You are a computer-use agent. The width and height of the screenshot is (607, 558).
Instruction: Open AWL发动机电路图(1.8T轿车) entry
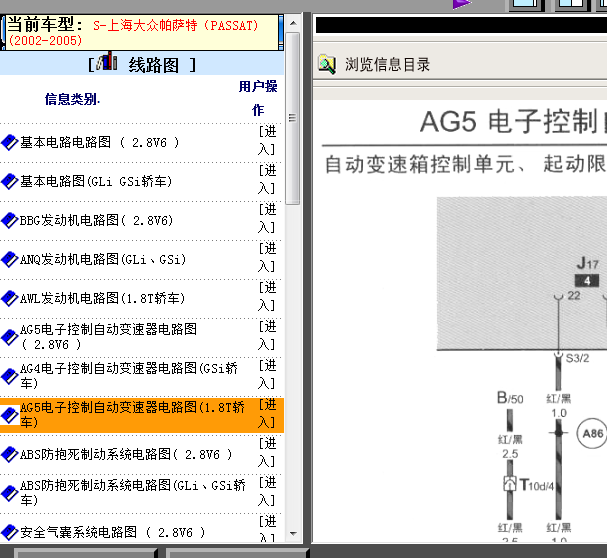103,299
